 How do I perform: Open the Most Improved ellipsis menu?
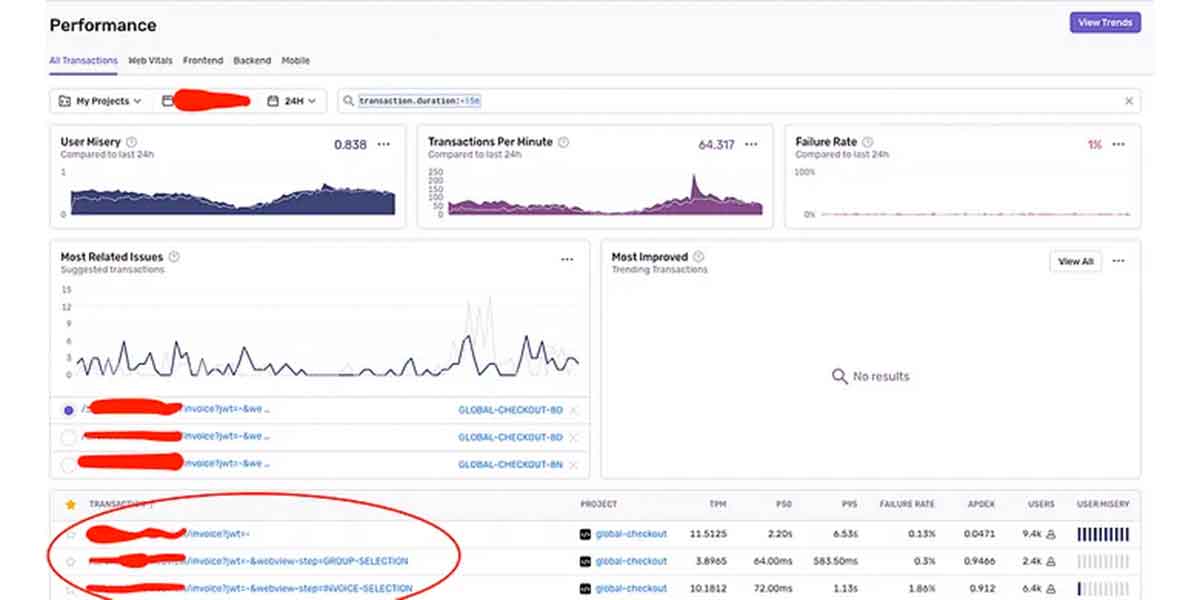coord(1118,261)
